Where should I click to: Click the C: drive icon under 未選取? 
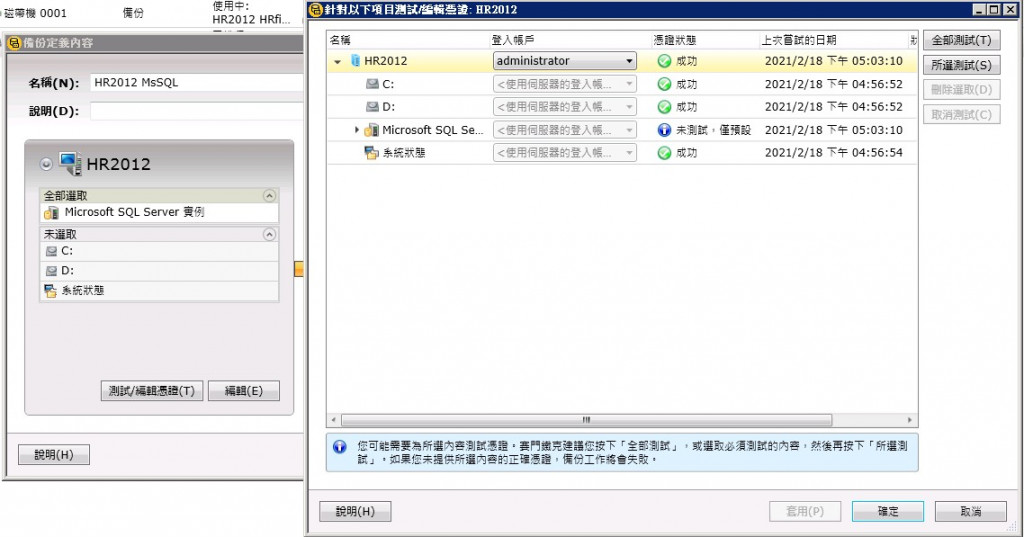coord(51,252)
